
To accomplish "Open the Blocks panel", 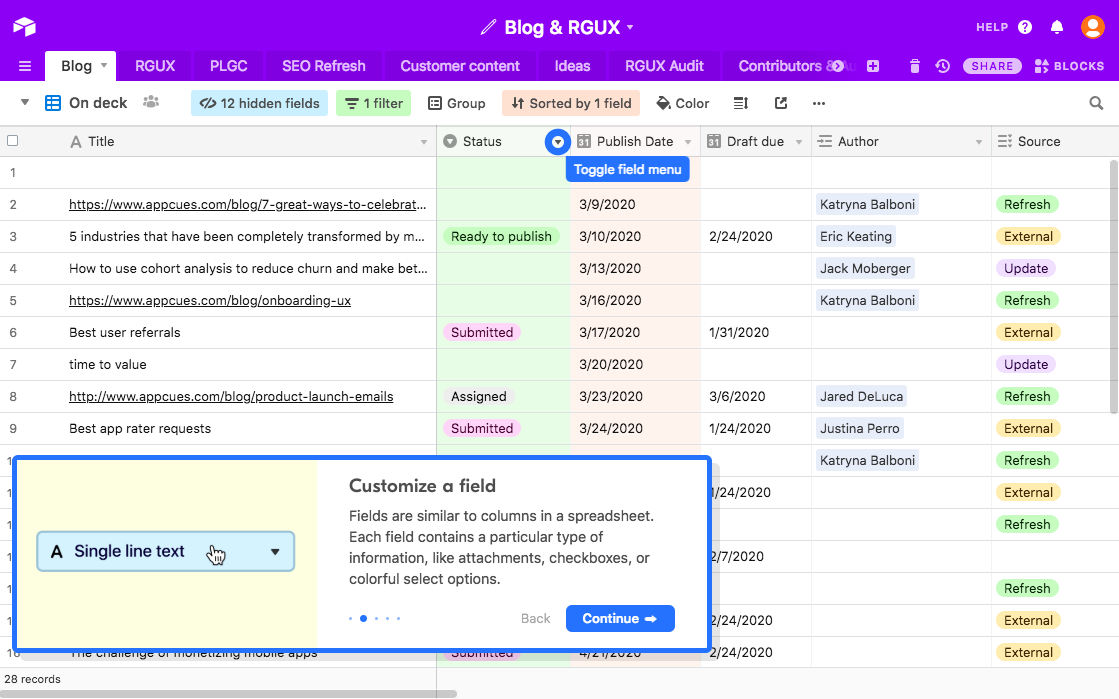I will click(1069, 66).
